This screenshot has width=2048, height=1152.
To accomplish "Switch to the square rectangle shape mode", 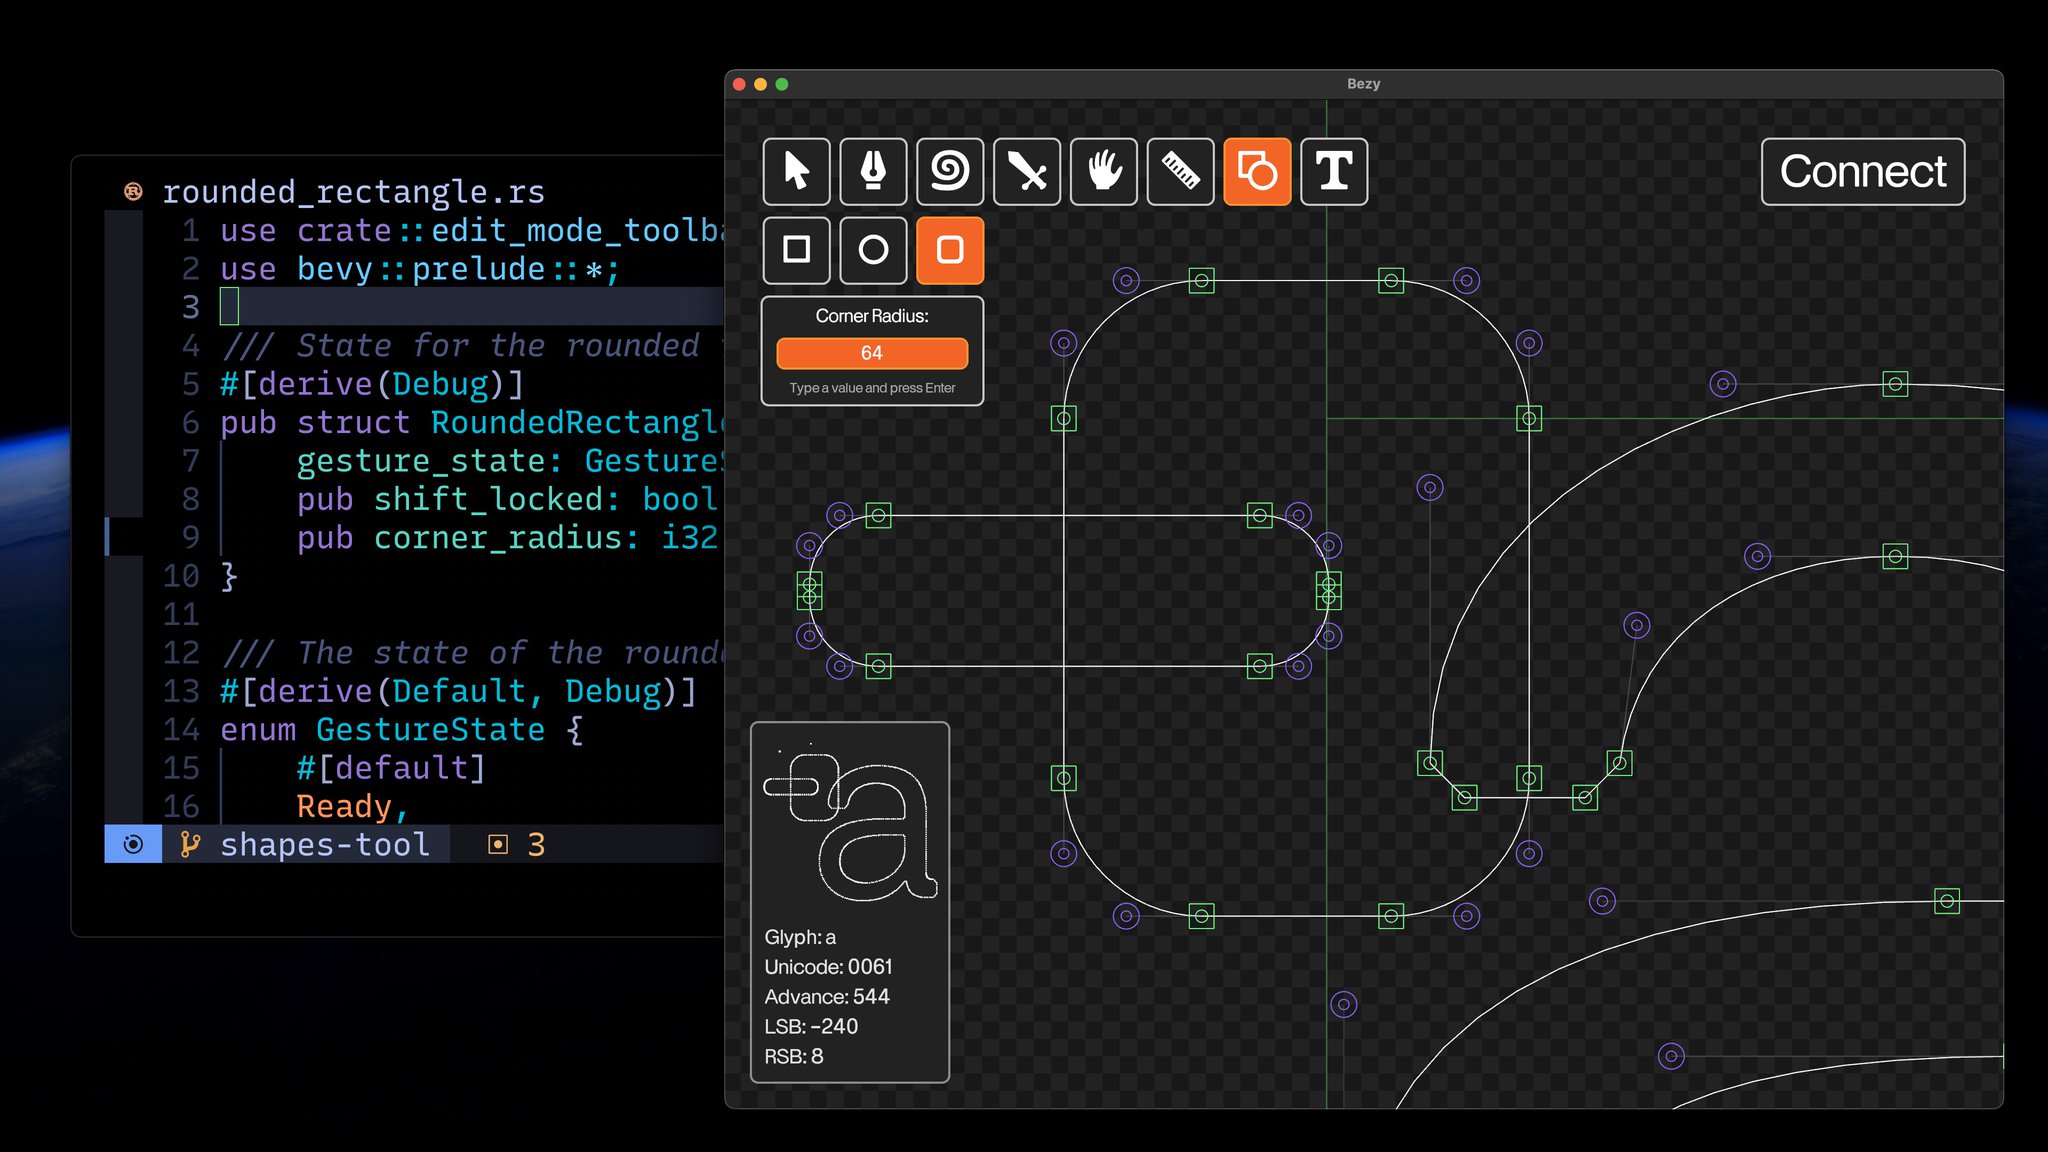I will pyautogui.click(x=796, y=249).
